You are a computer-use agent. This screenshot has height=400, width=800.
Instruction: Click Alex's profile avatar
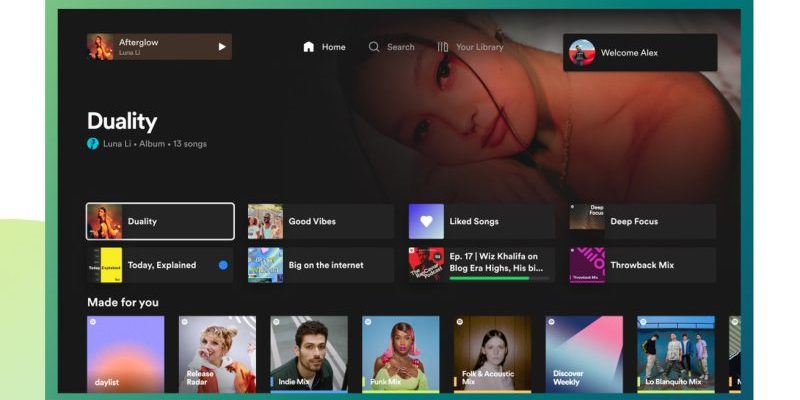[x=582, y=53]
